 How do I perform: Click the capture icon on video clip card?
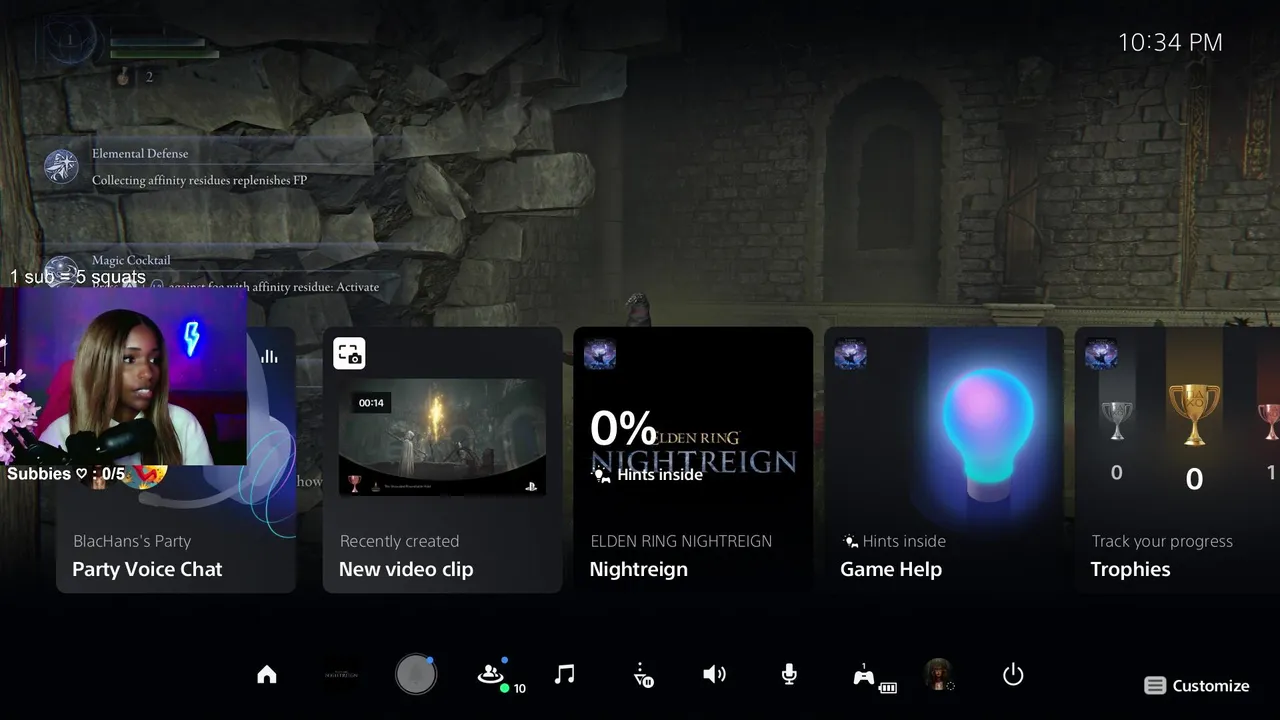pos(349,353)
